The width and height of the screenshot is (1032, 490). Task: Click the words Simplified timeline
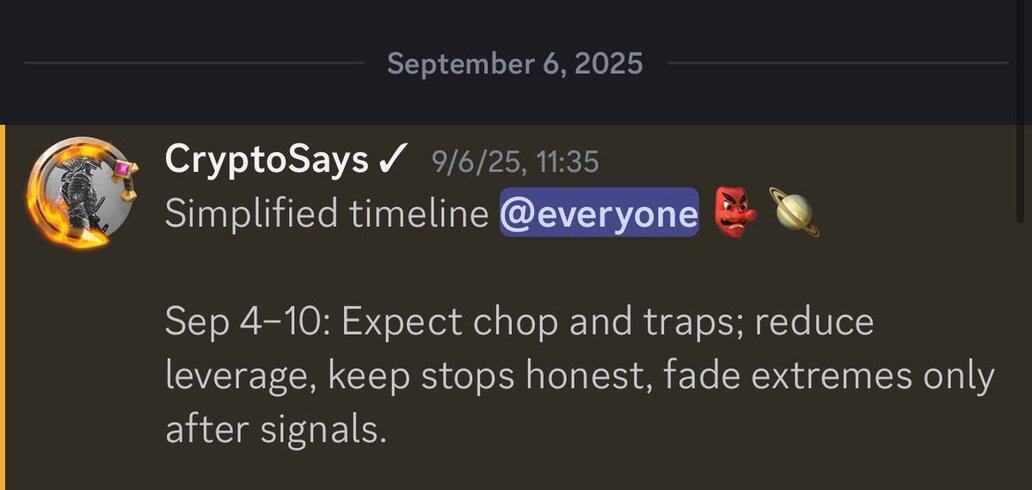(327, 213)
